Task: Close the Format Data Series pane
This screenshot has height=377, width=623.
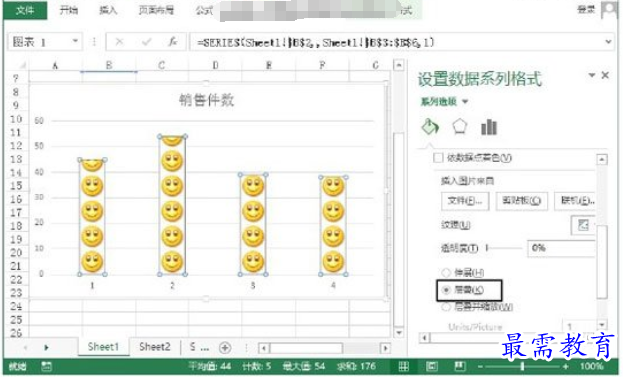Action: point(605,75)
